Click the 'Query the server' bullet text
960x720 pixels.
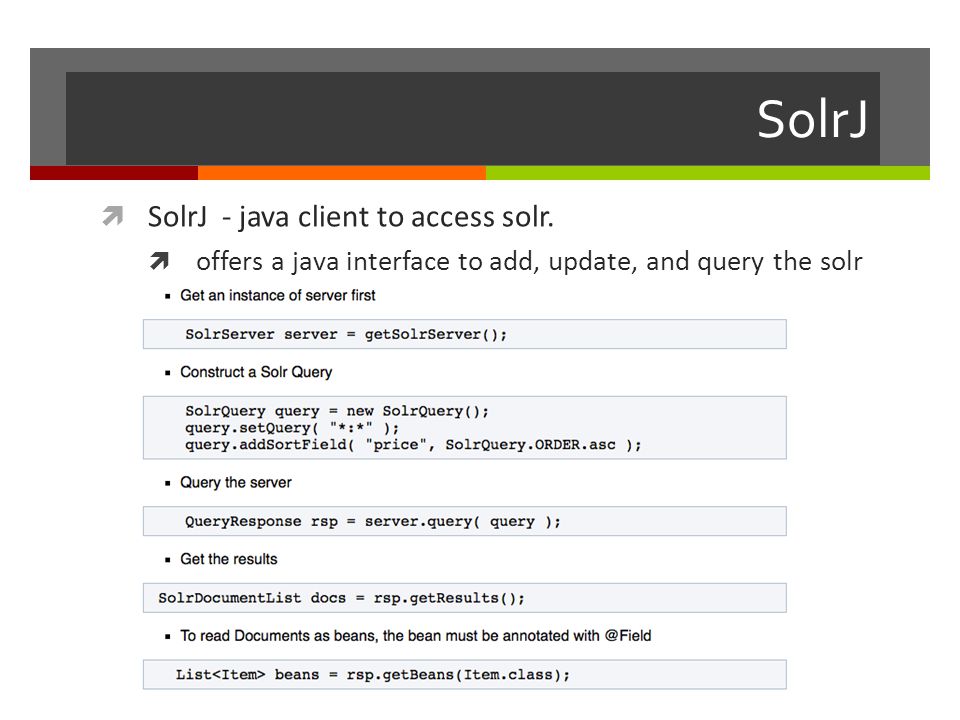[236, 482]
